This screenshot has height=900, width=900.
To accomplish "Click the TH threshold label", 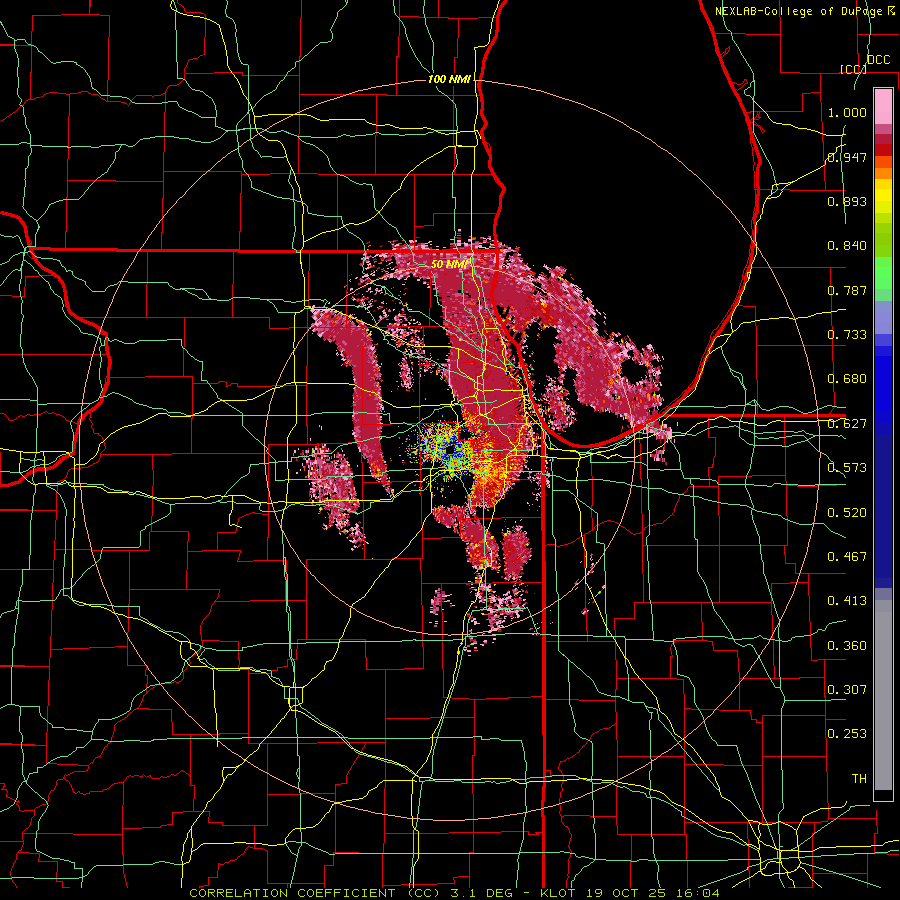I will click(859, 779).
